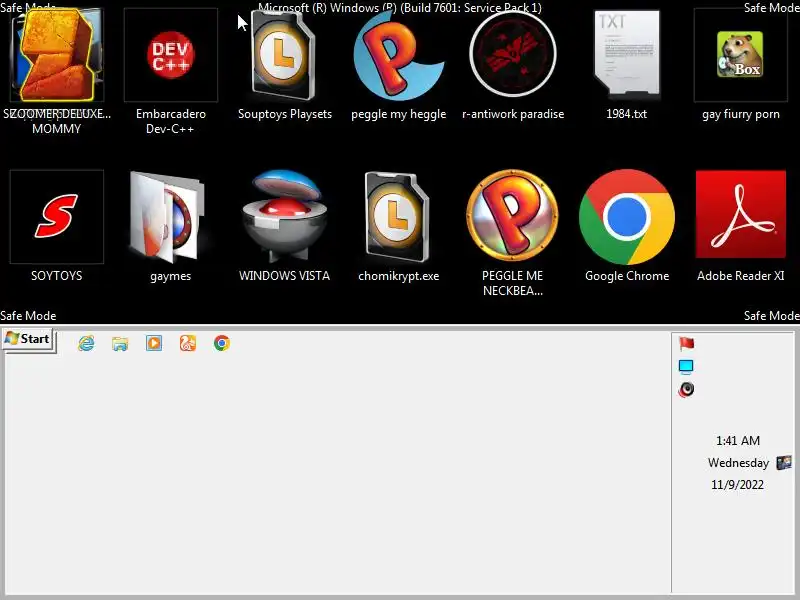Open Internet Explorer from the taskbar
800x600 pixels.
click(x=86, y=343)
